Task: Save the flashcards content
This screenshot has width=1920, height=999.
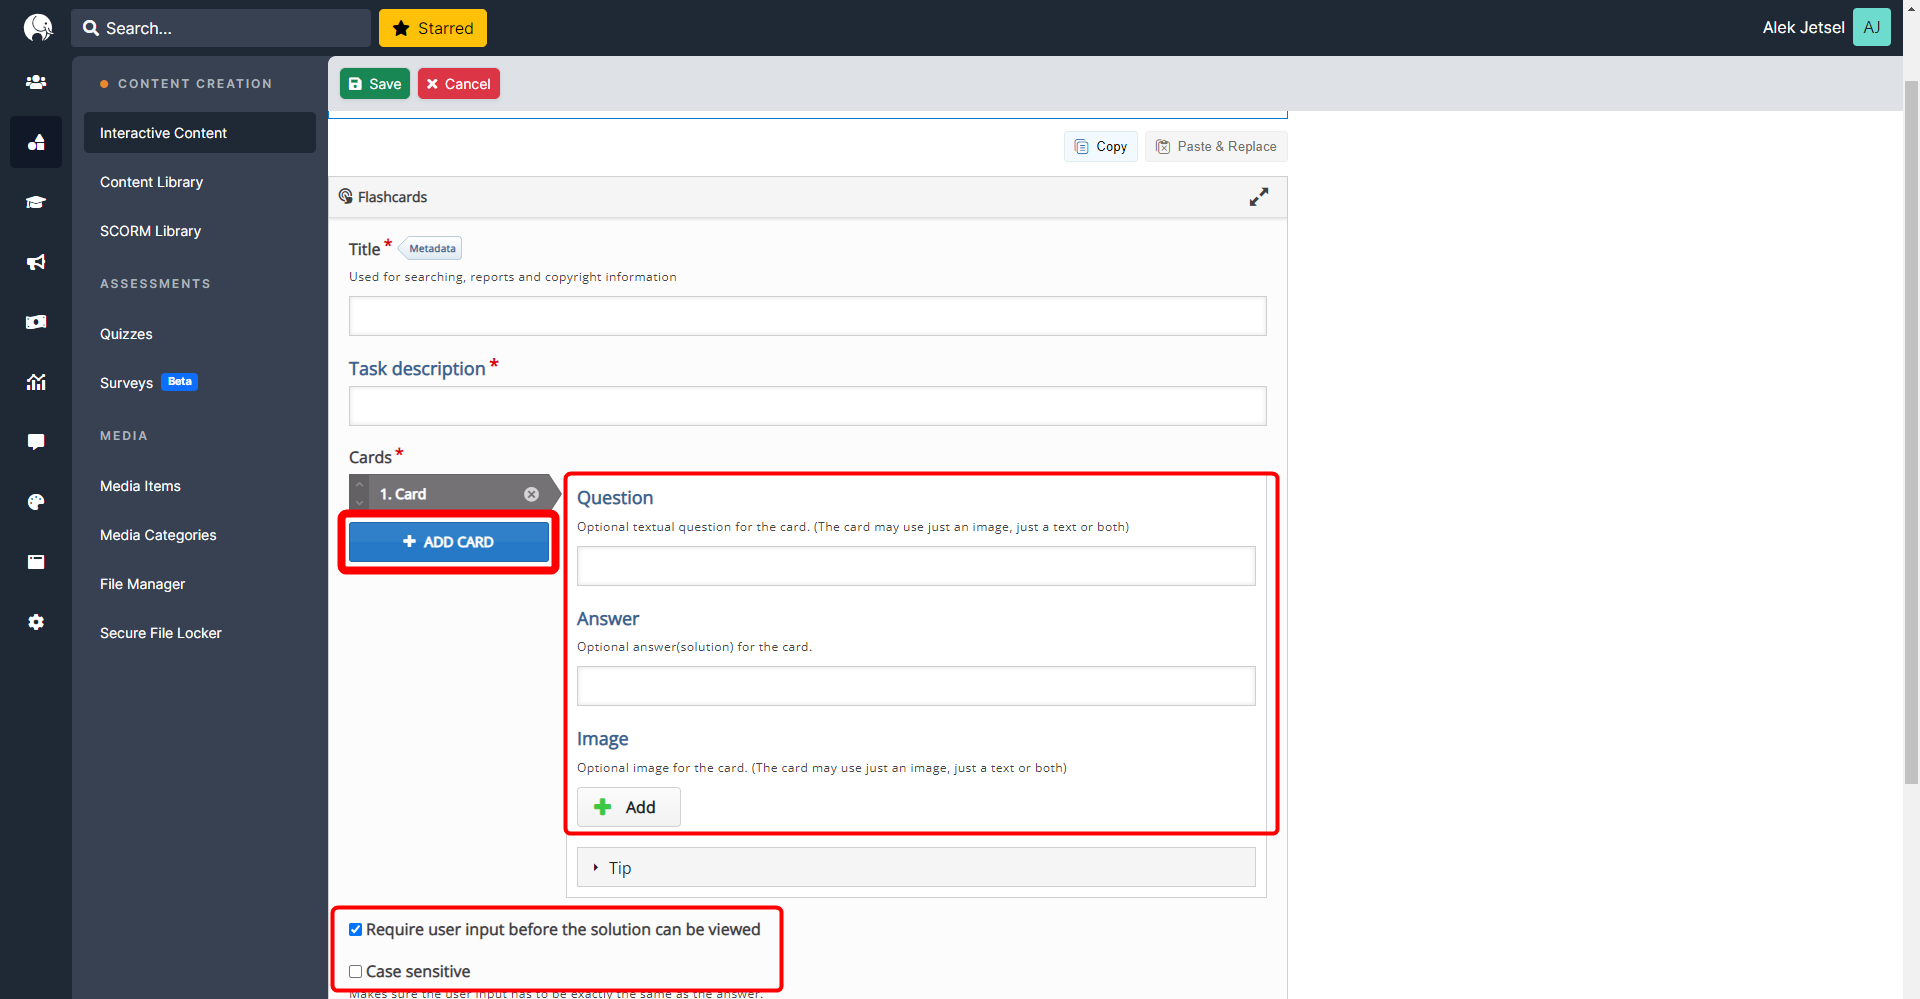Action: (x=375, y=84)
